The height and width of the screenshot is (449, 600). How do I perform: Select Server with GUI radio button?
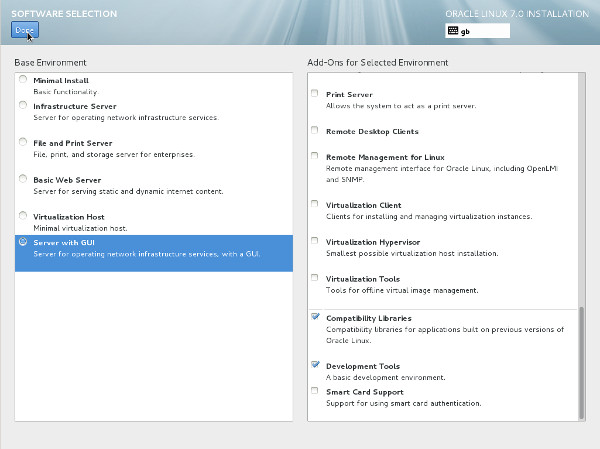click(x=23, y=242)
